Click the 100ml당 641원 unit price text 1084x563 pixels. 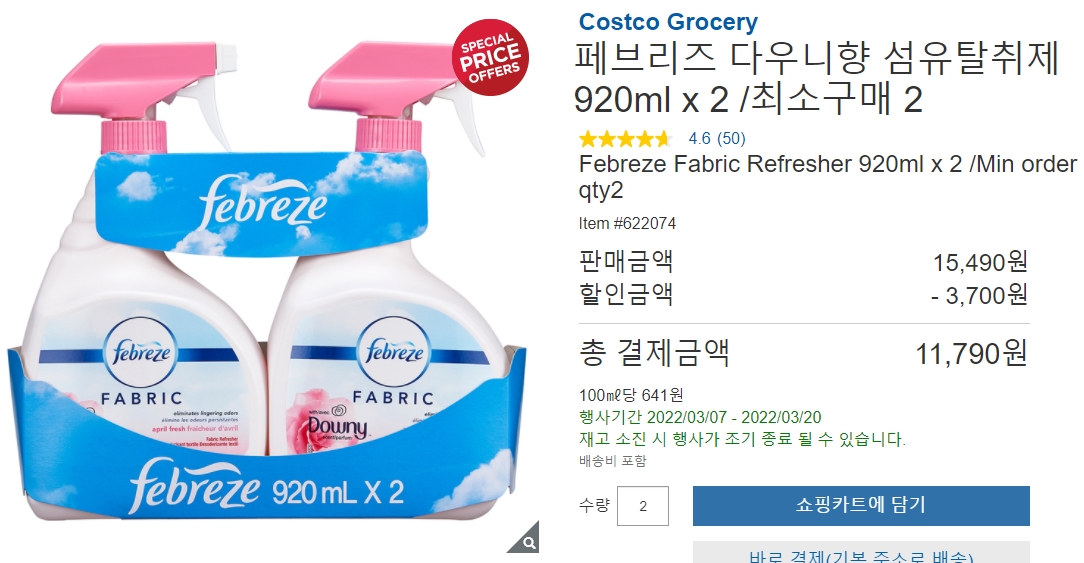click(631, 395)
